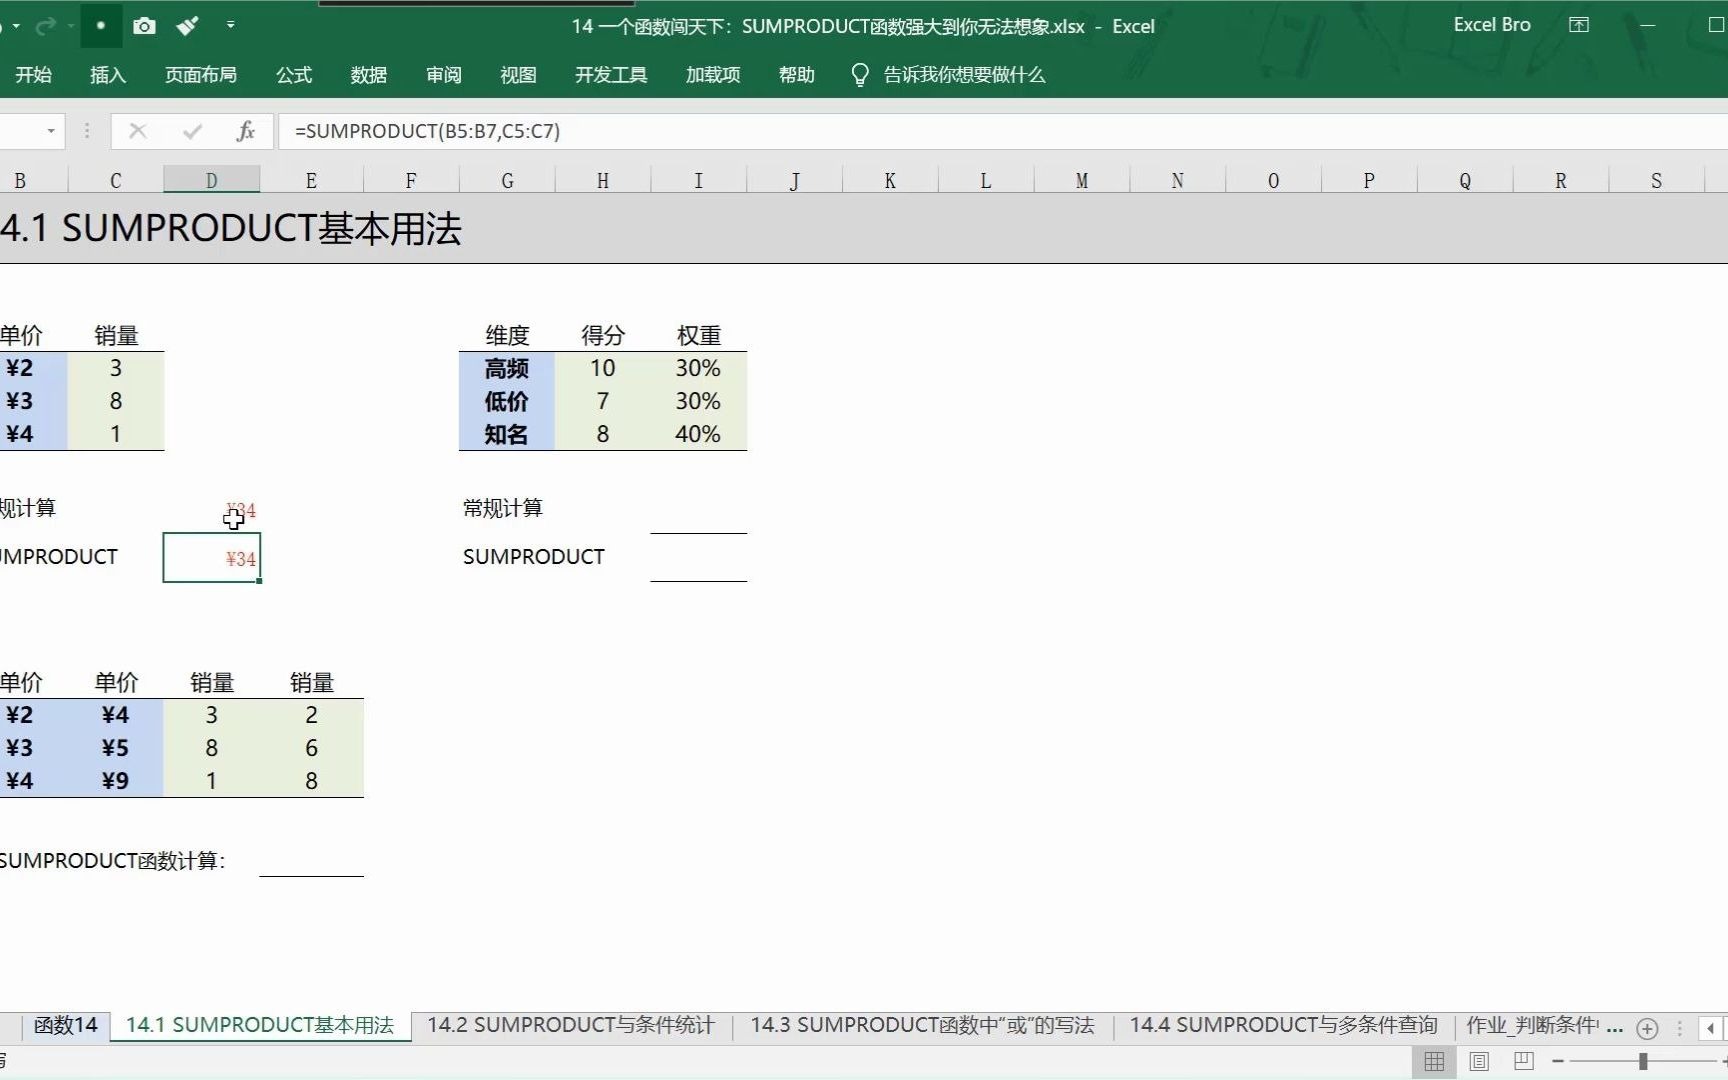
Task: Open the Name Box dropdown arrow
Action: click(48, 131)
